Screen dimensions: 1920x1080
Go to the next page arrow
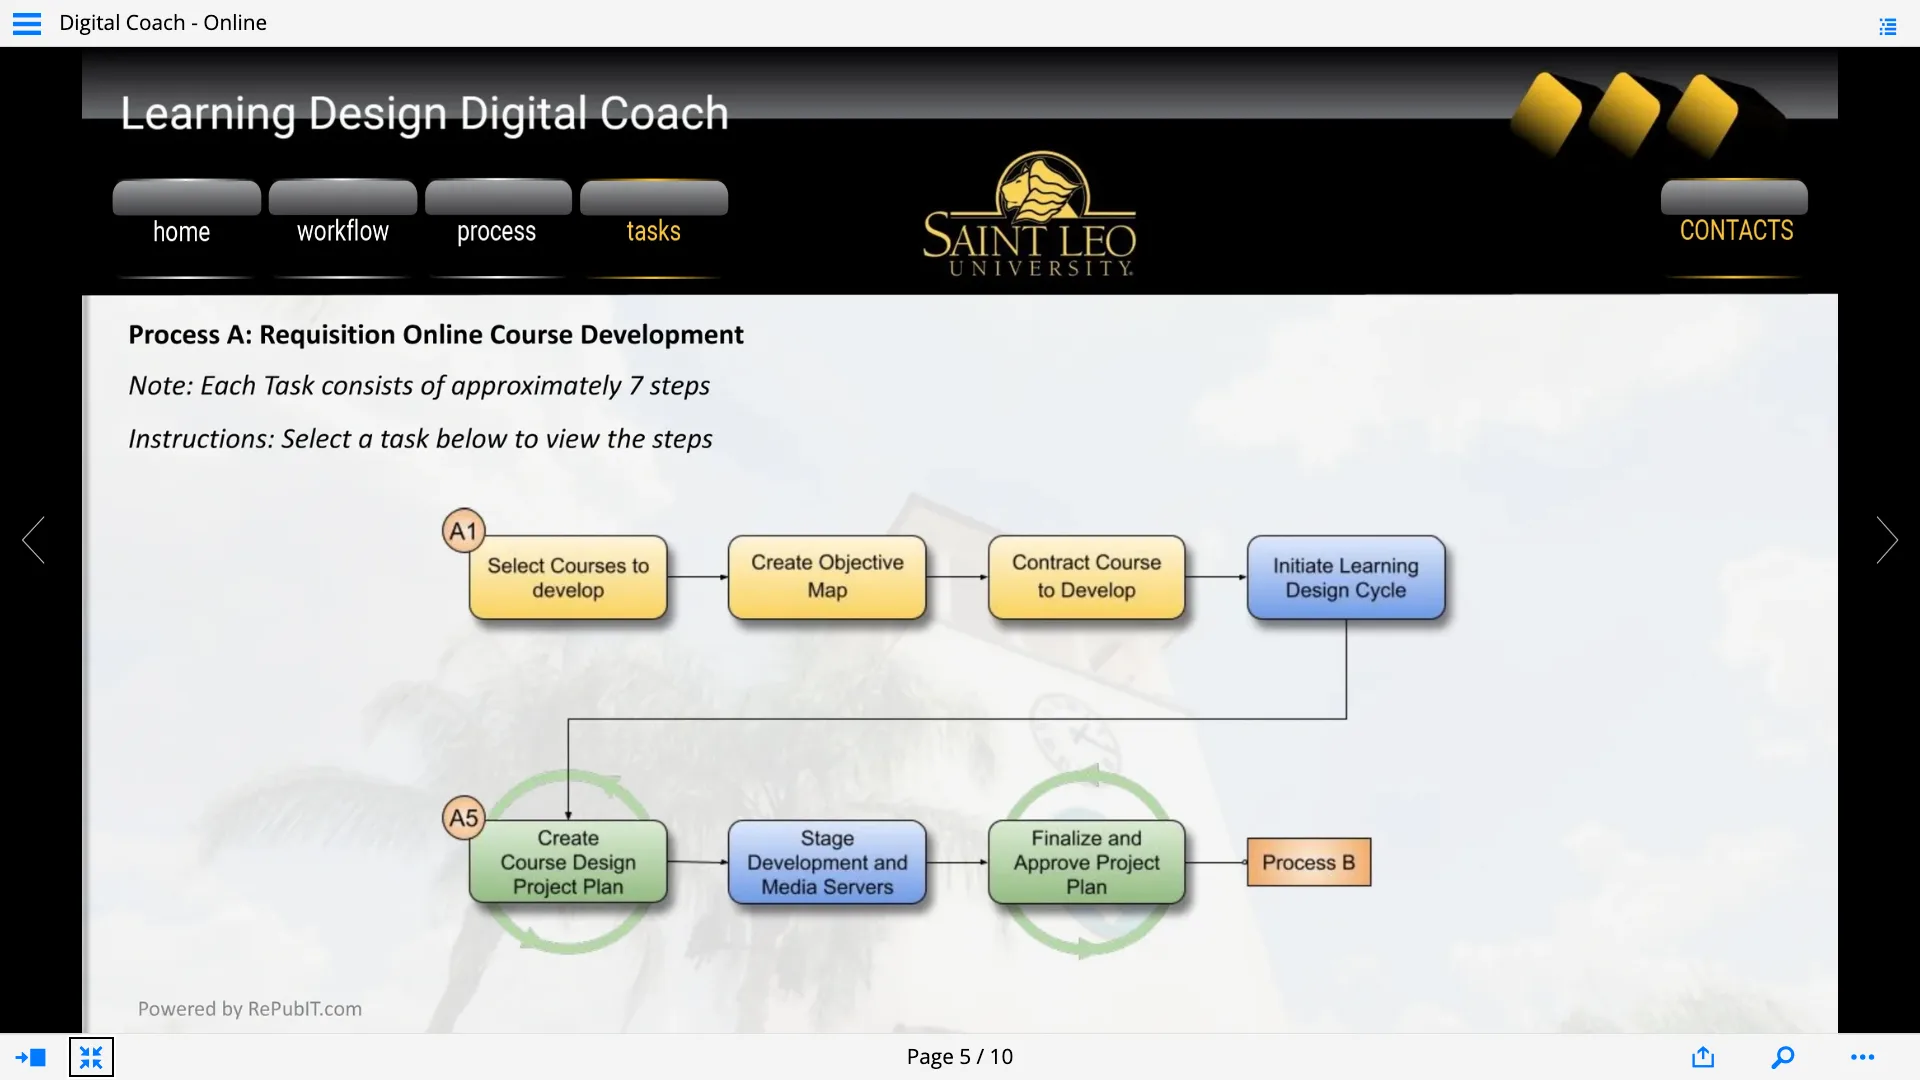pyautogui.click(x=1886, y=540)
